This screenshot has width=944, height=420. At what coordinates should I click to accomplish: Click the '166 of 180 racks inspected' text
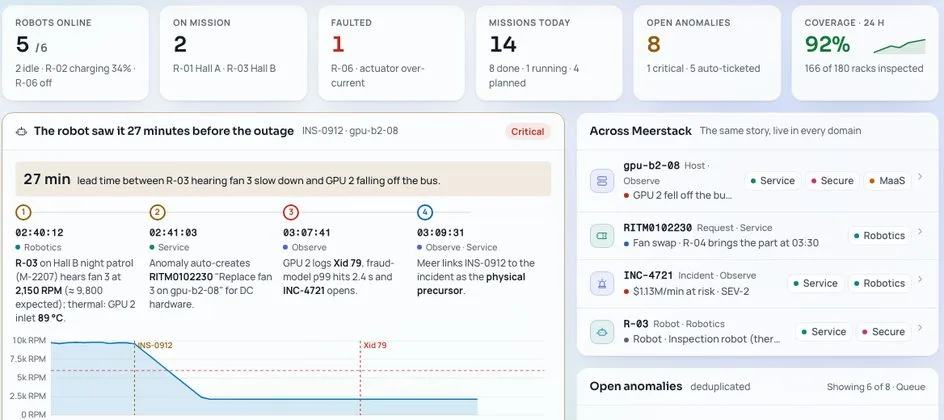pyautogui.click(x=864, y=69)
